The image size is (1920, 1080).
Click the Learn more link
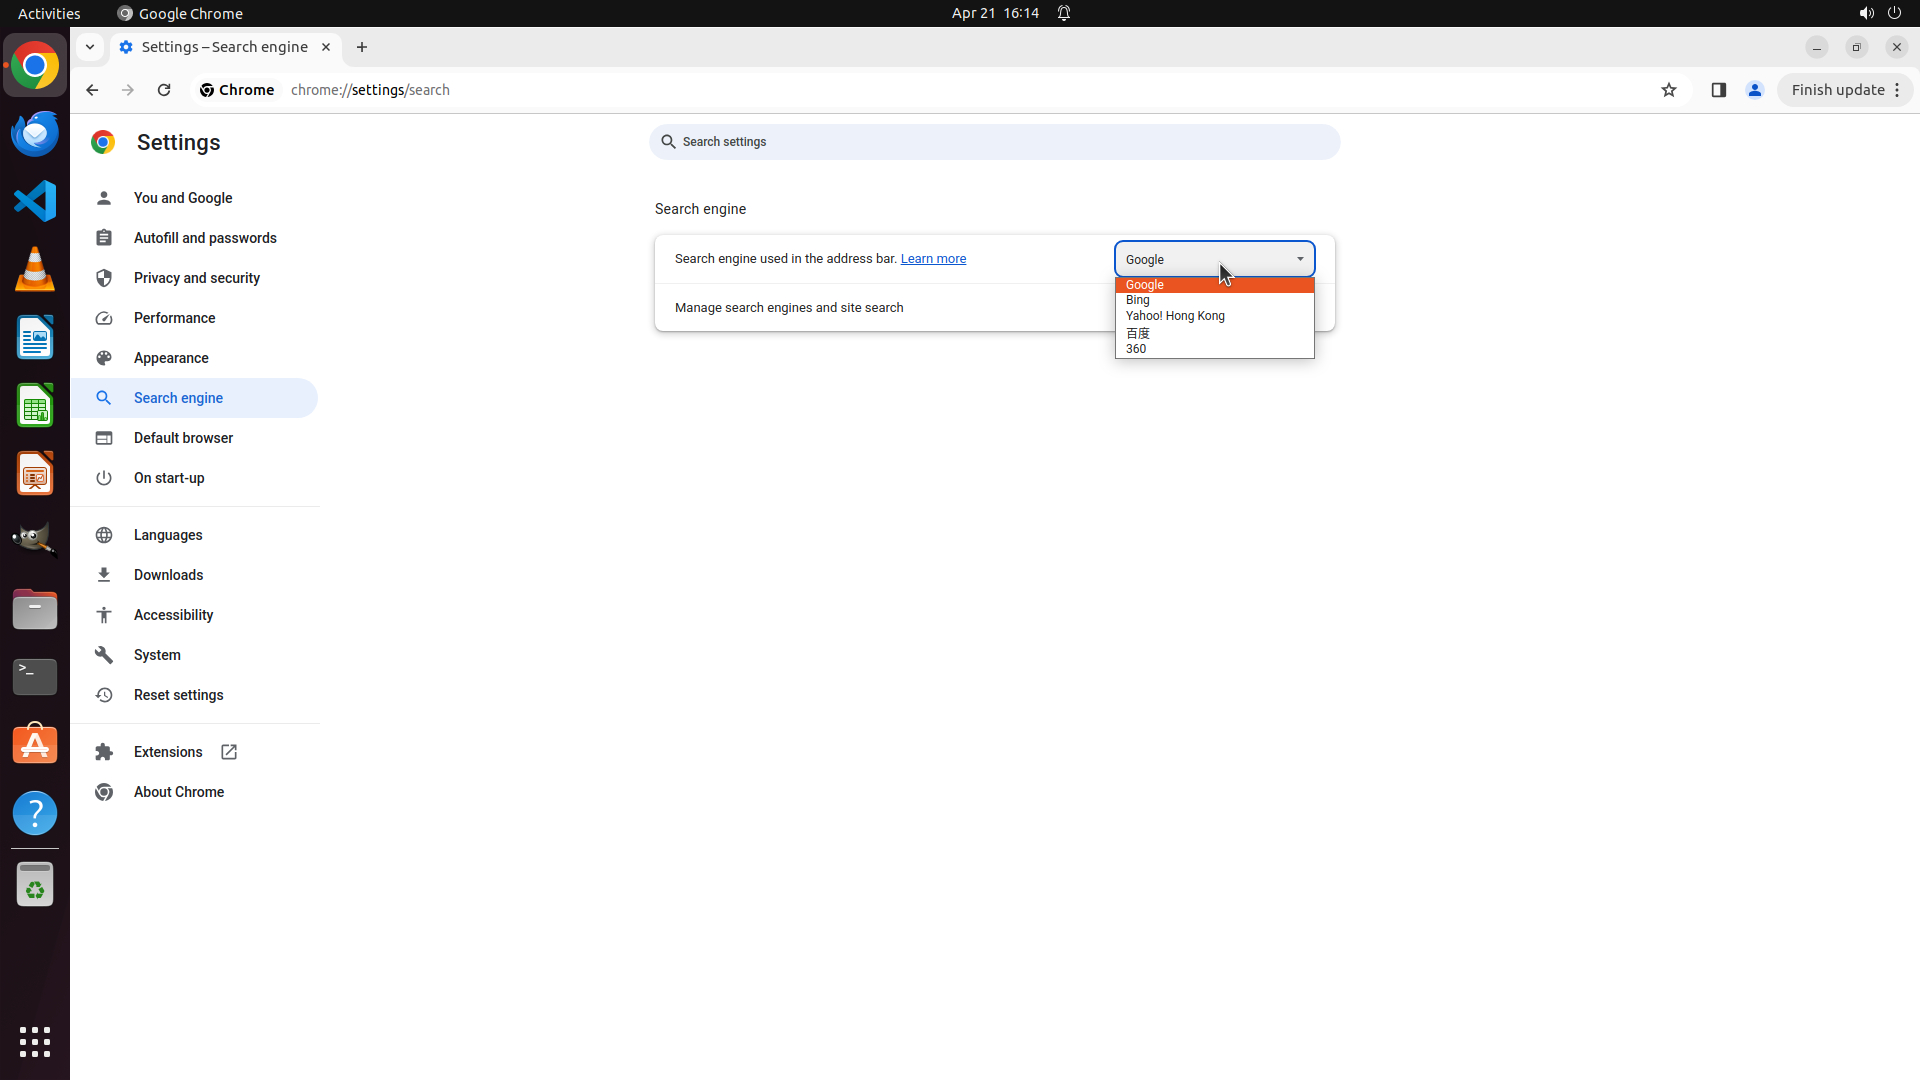[x=933, y=259]
